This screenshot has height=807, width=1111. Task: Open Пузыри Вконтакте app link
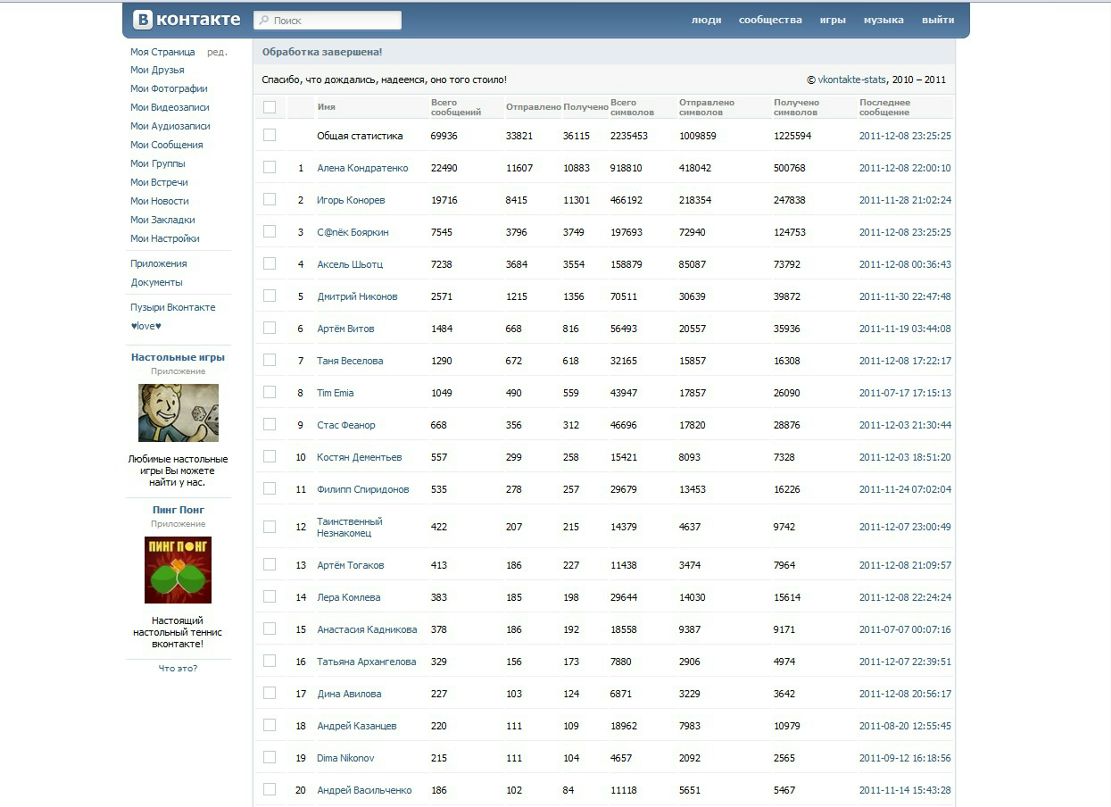click(x=172, y=307)
